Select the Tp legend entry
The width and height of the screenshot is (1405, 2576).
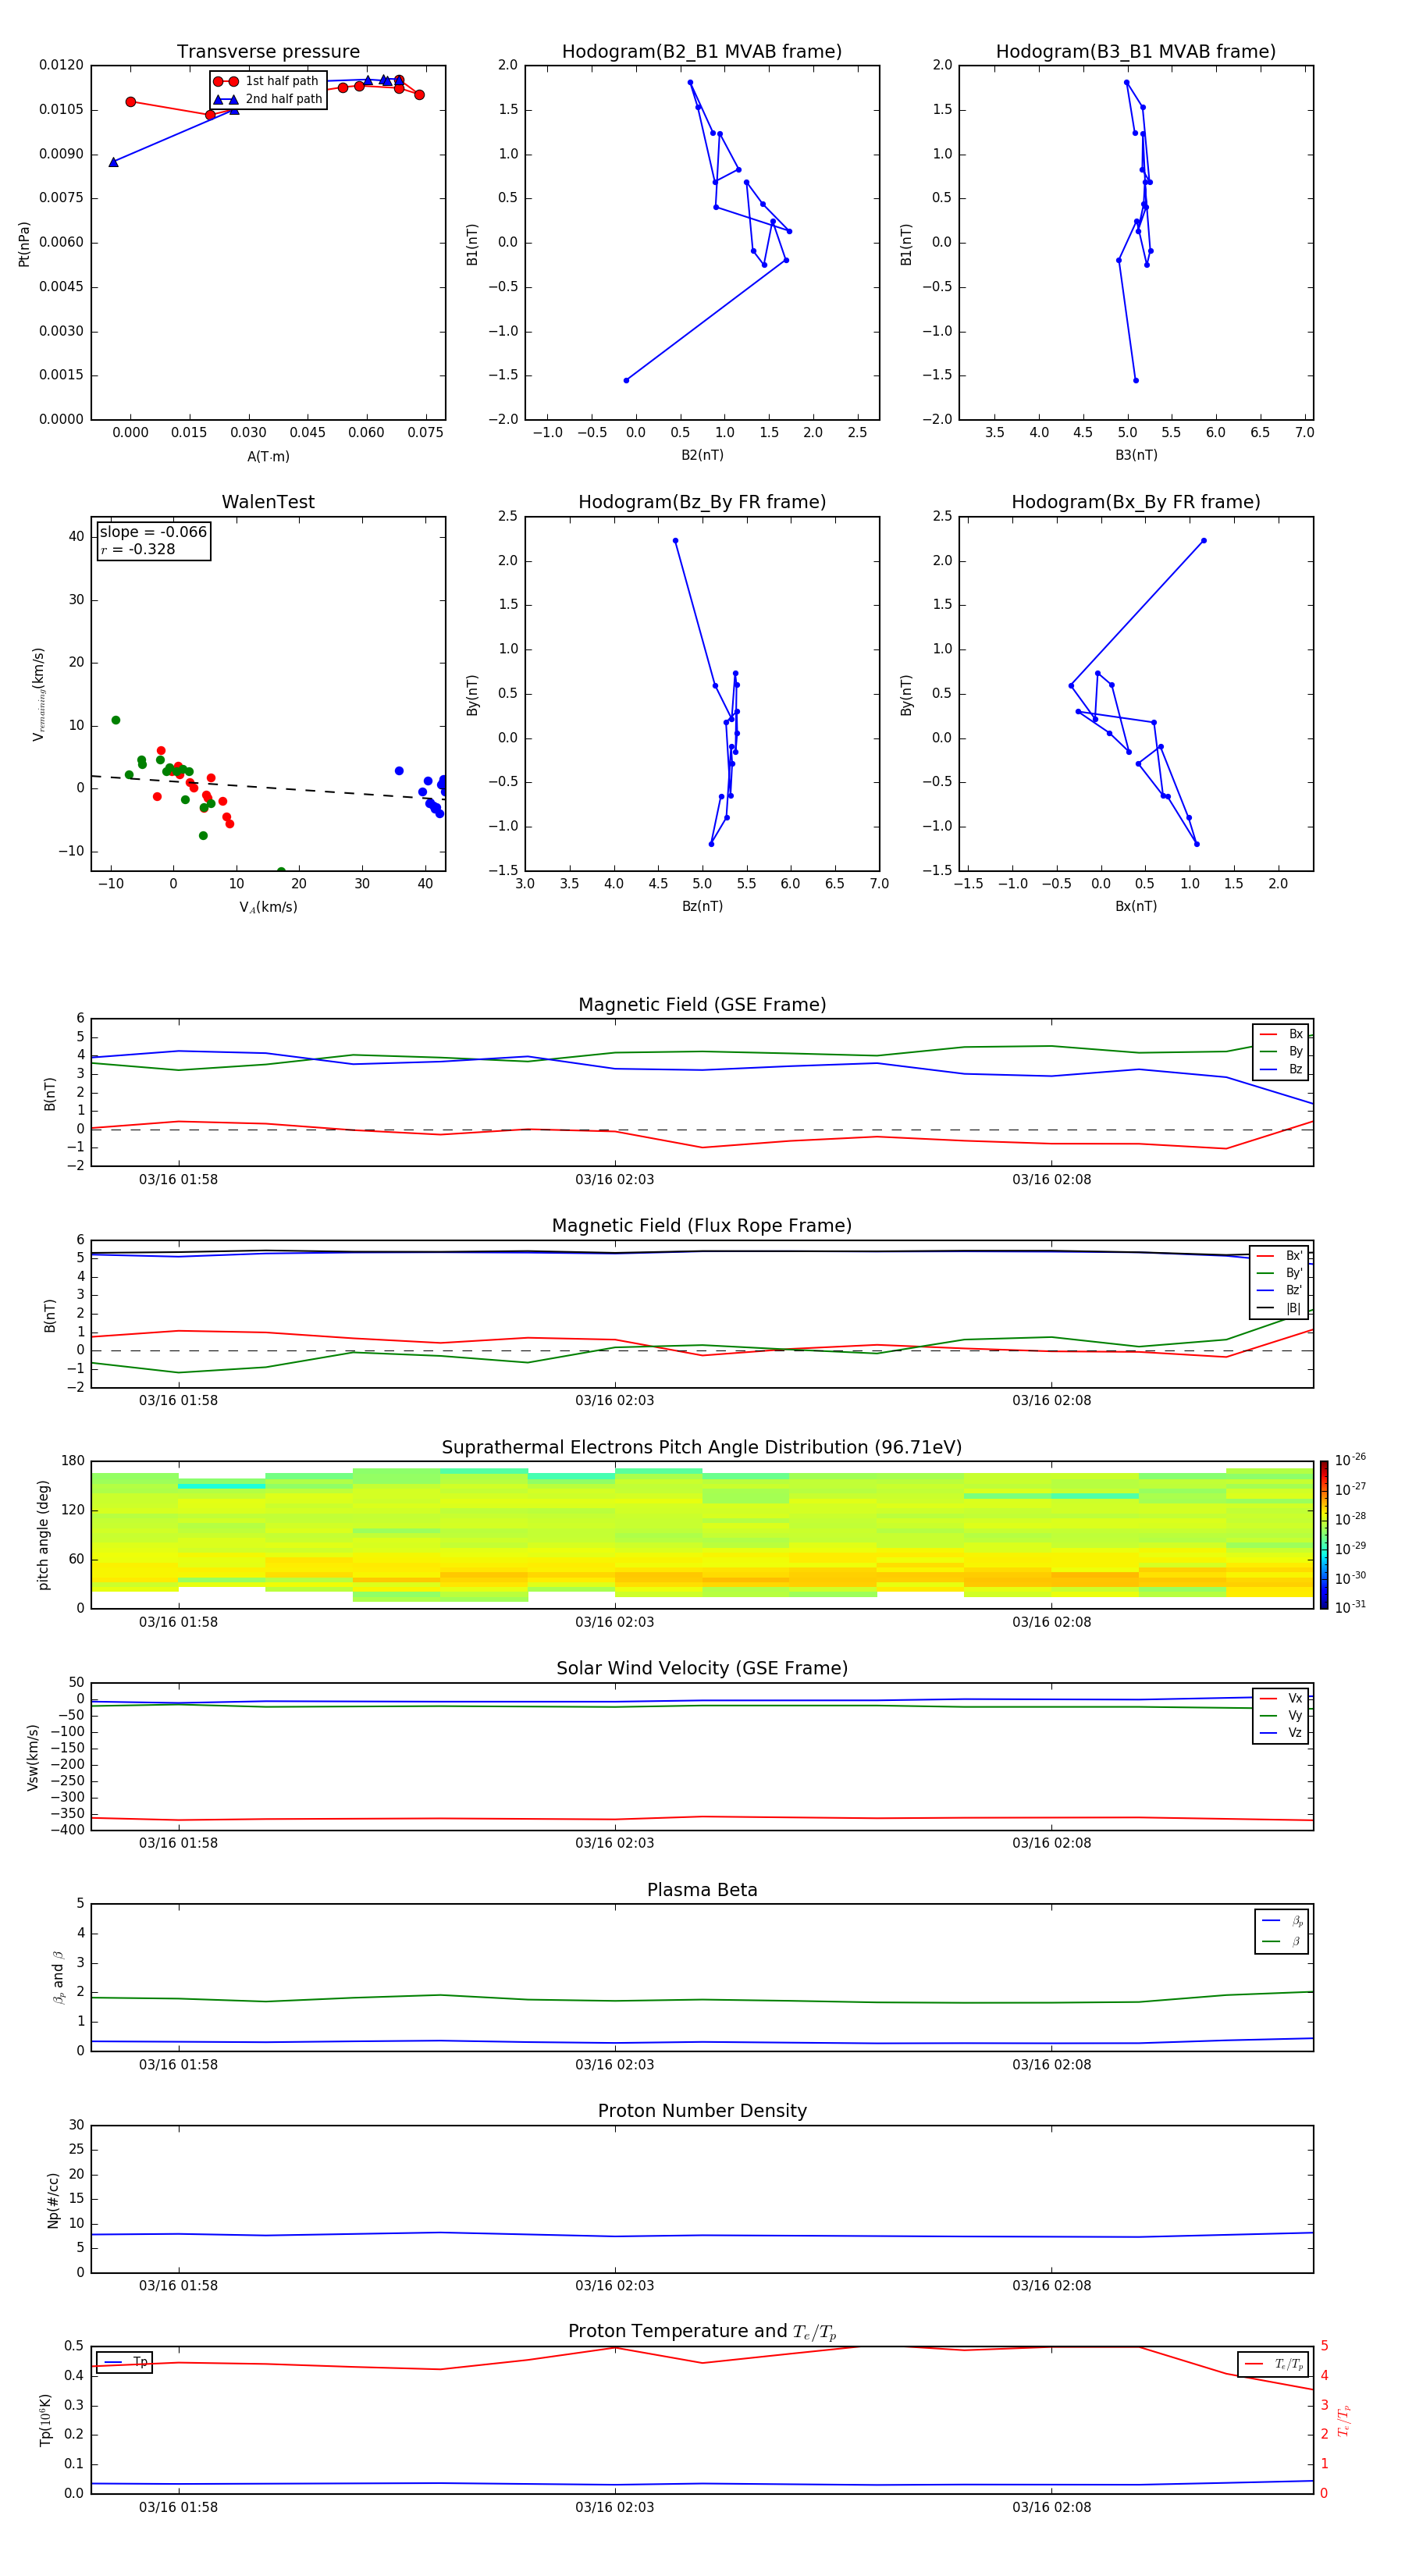coord(125,2362)
